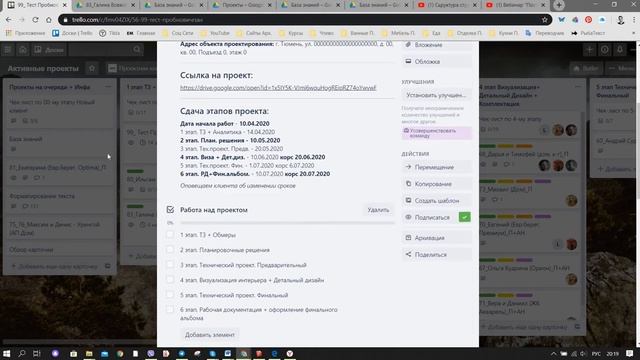Open the Еда bookmark folder
This screenshot has width=640, height=360.
432,33
